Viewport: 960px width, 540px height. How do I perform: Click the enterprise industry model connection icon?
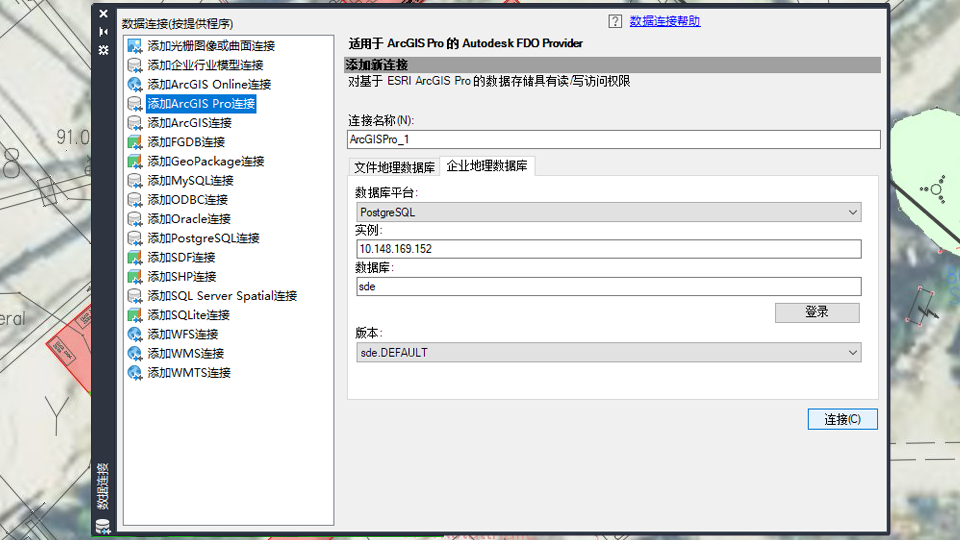pos(135,65)
